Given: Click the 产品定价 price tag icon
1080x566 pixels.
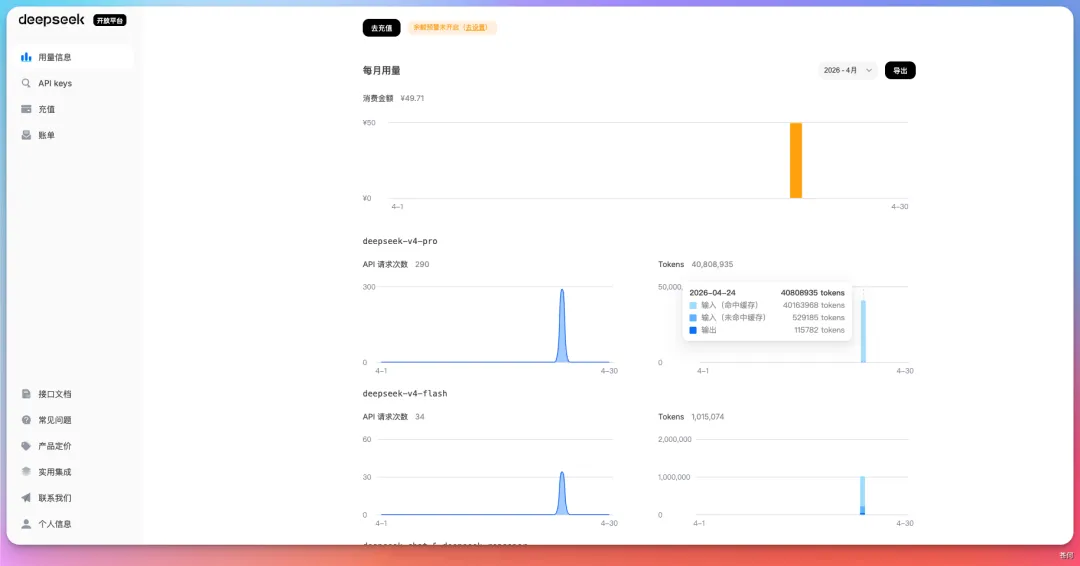Looking at the screenshot, I should click(26, 446).
